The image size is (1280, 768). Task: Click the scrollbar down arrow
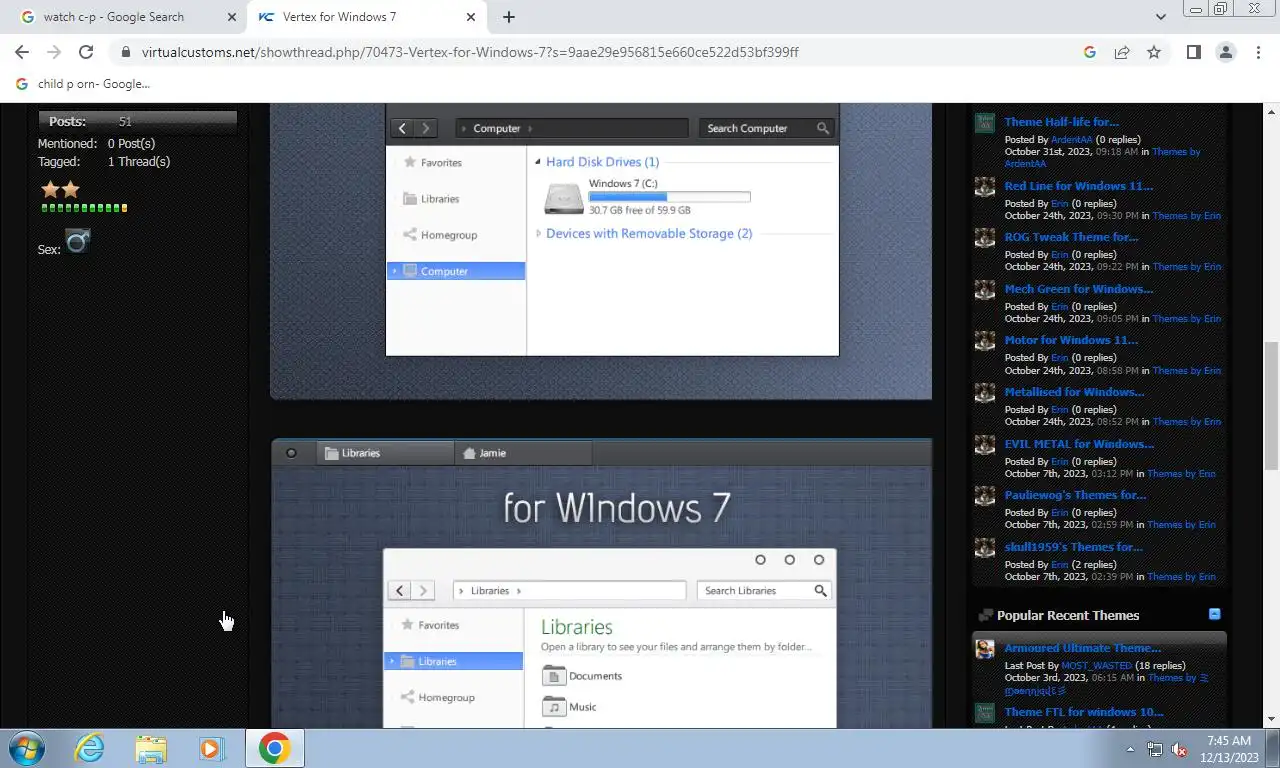click(x=1272, y=719)
